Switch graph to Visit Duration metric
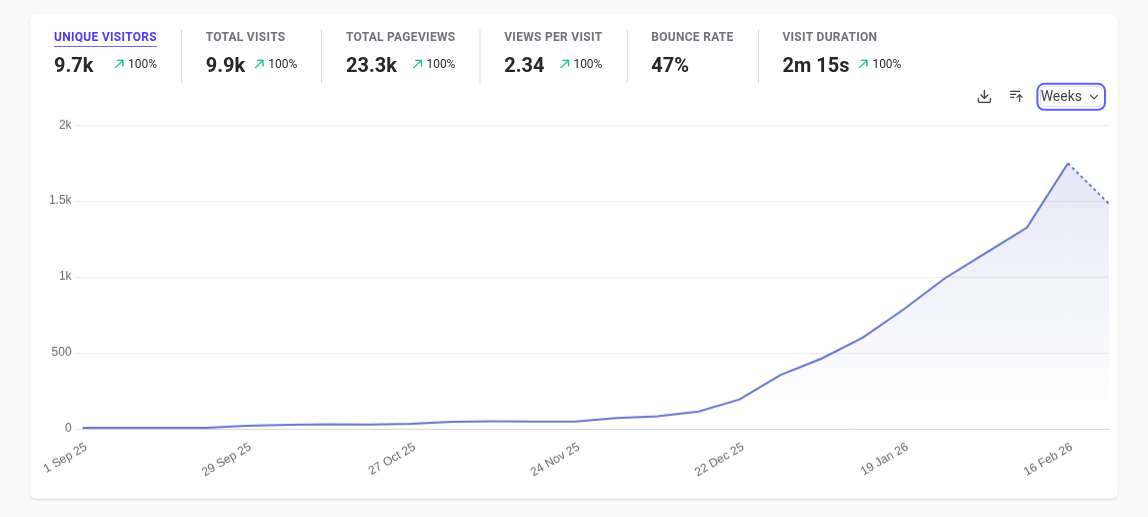This screenshot has height=517, width=1148. click(830, 37)
